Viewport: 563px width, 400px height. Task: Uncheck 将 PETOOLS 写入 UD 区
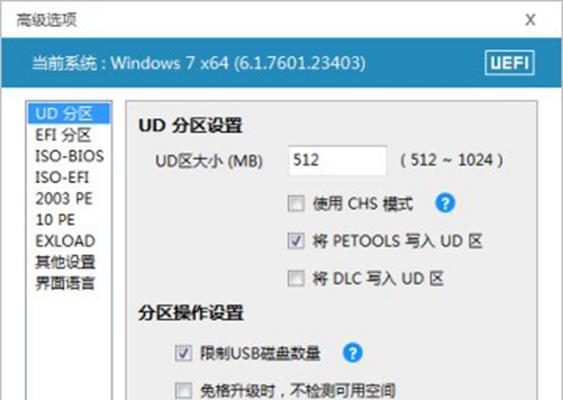point(296,241)
